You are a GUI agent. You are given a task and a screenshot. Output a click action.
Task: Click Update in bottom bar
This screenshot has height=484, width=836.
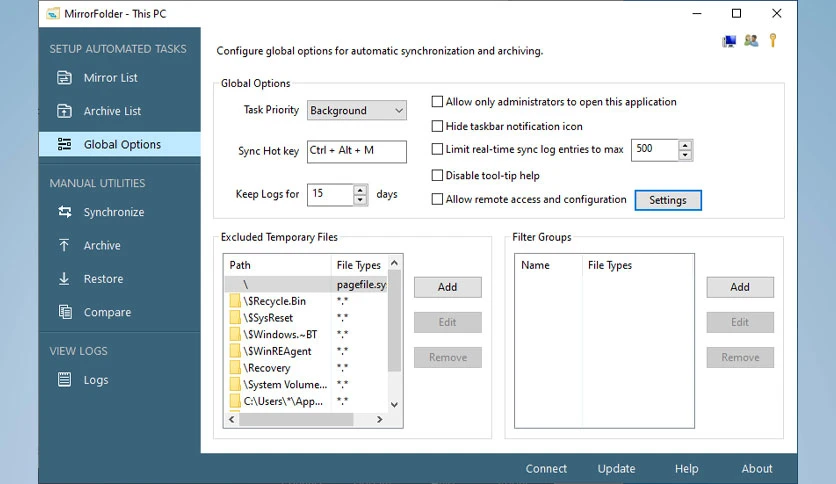coord(616,469)
